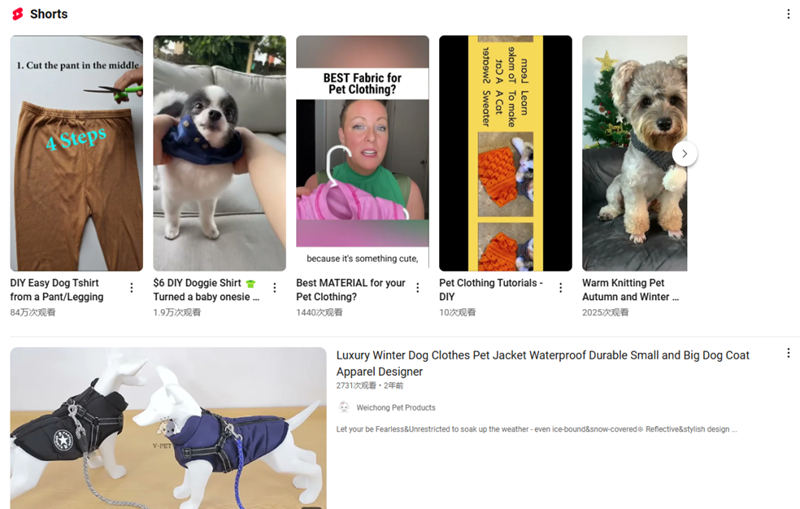Show next Shorts with the right arrow

click(685, 154)
